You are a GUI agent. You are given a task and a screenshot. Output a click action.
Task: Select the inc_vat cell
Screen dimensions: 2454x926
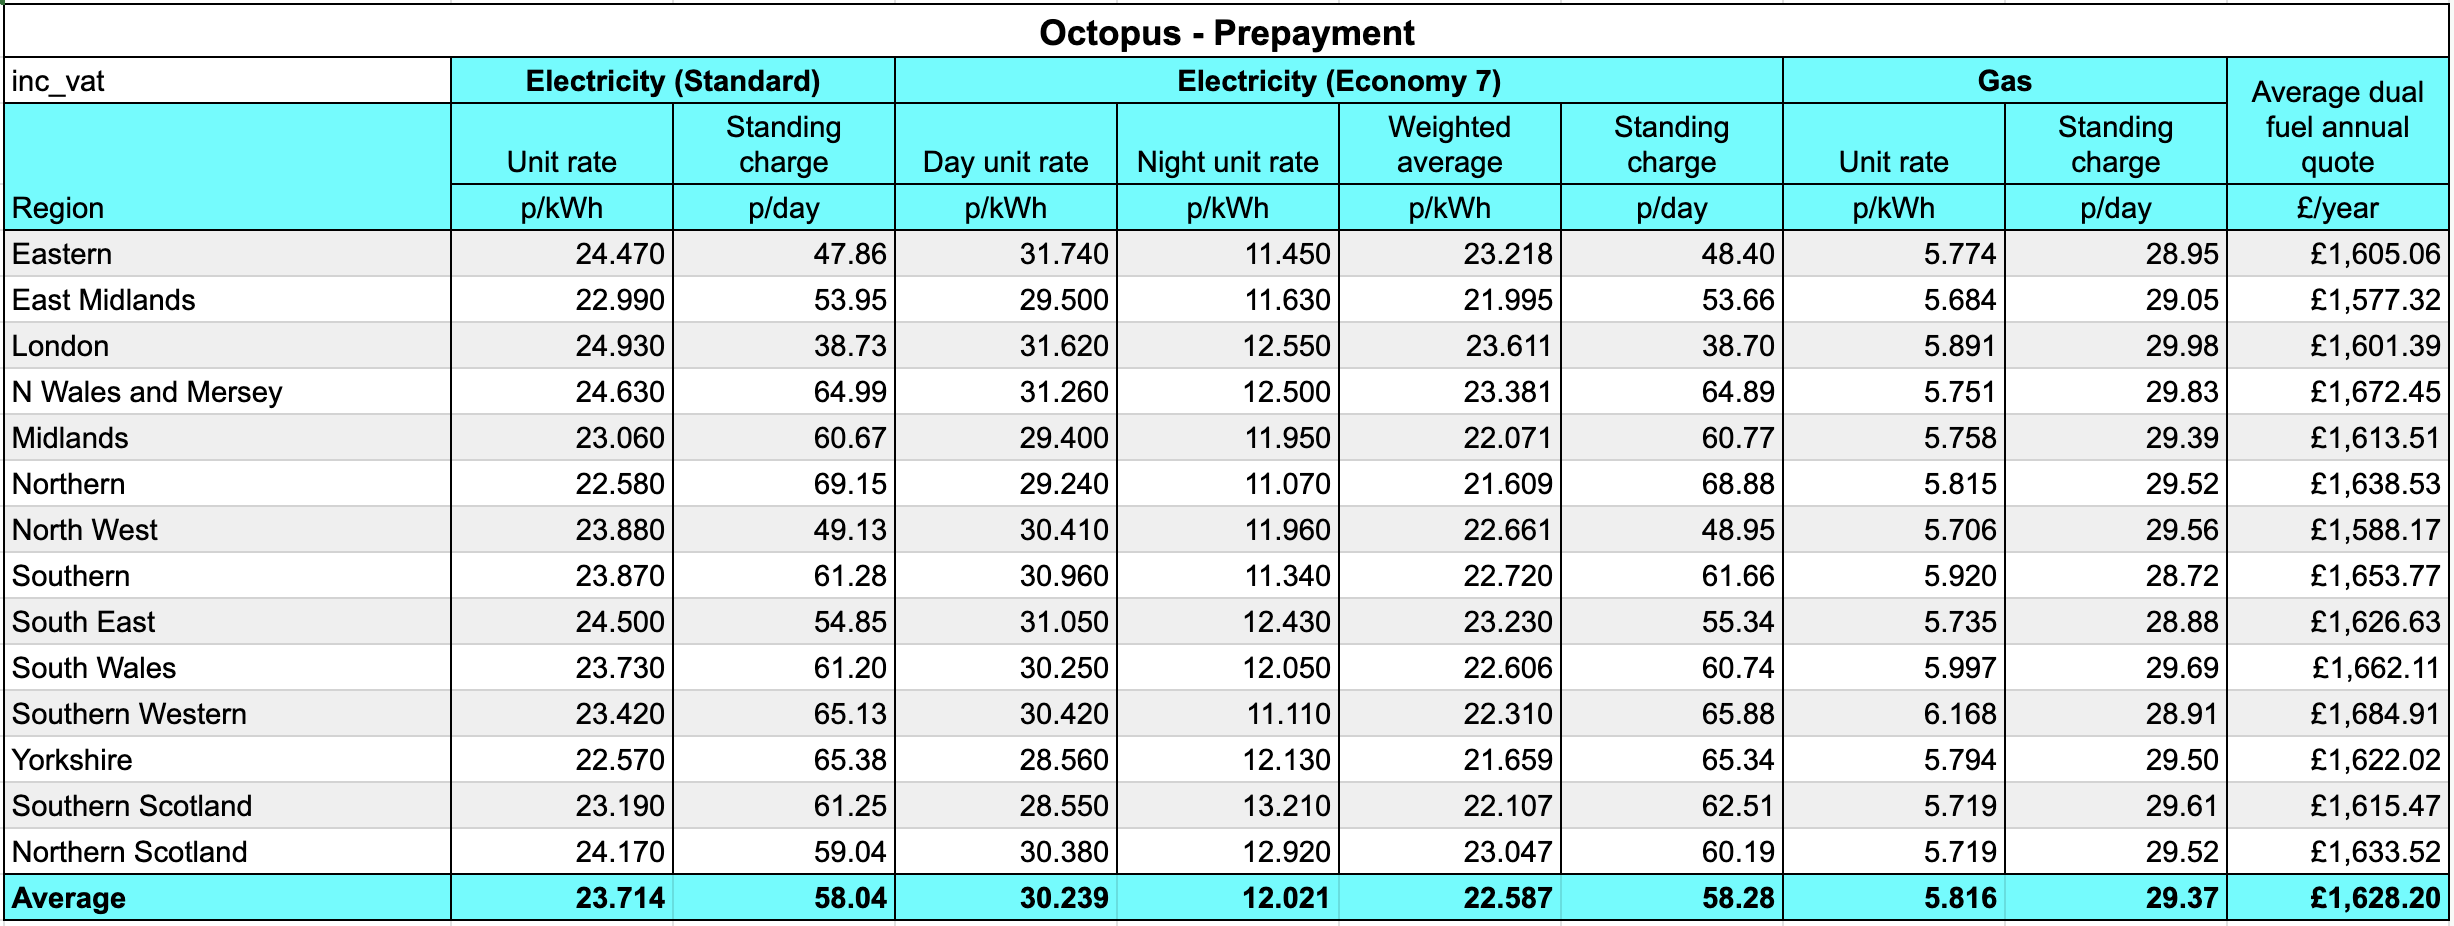(x=228, y=81)
